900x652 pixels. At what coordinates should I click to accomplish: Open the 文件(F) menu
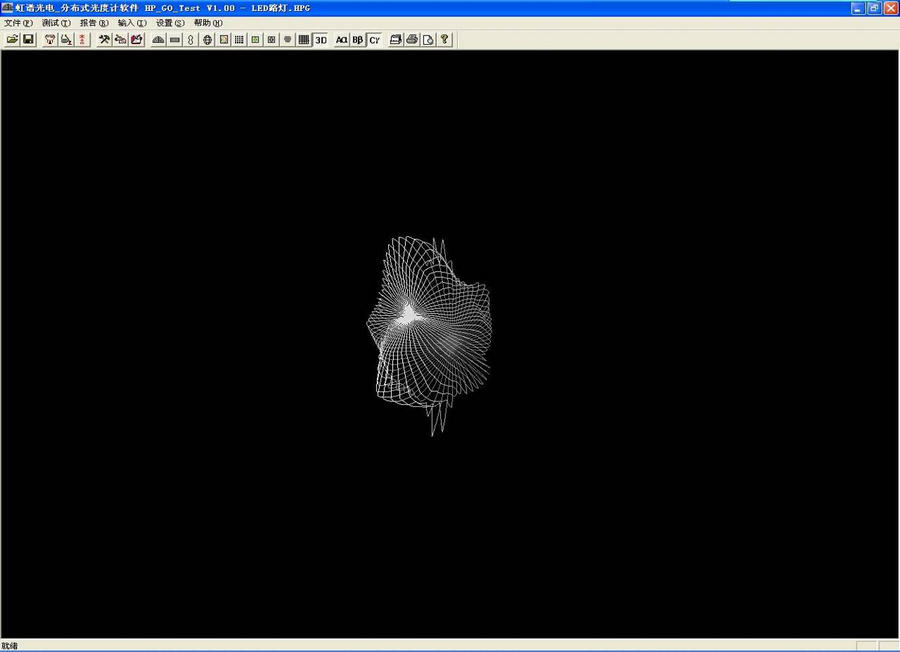18,23
